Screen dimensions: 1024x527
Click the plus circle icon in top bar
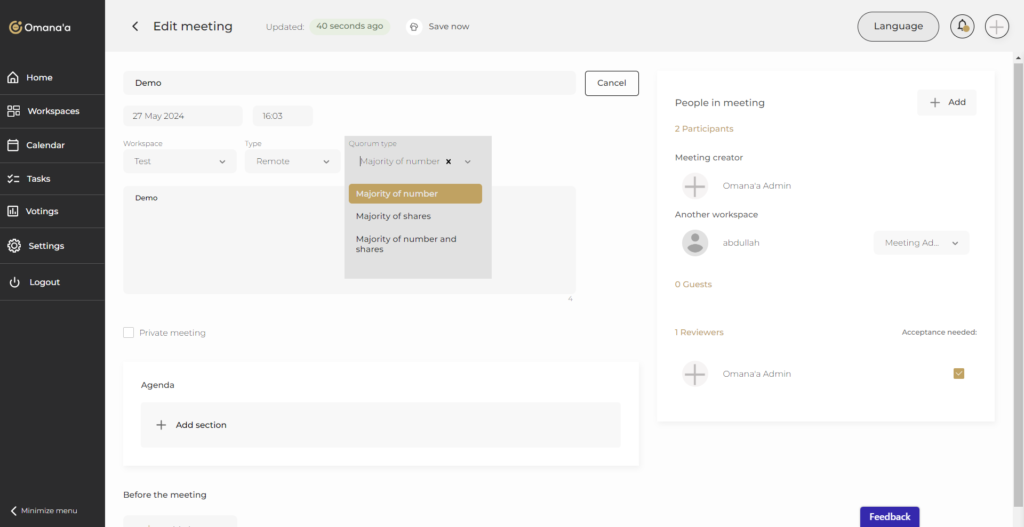coord(996,27)
